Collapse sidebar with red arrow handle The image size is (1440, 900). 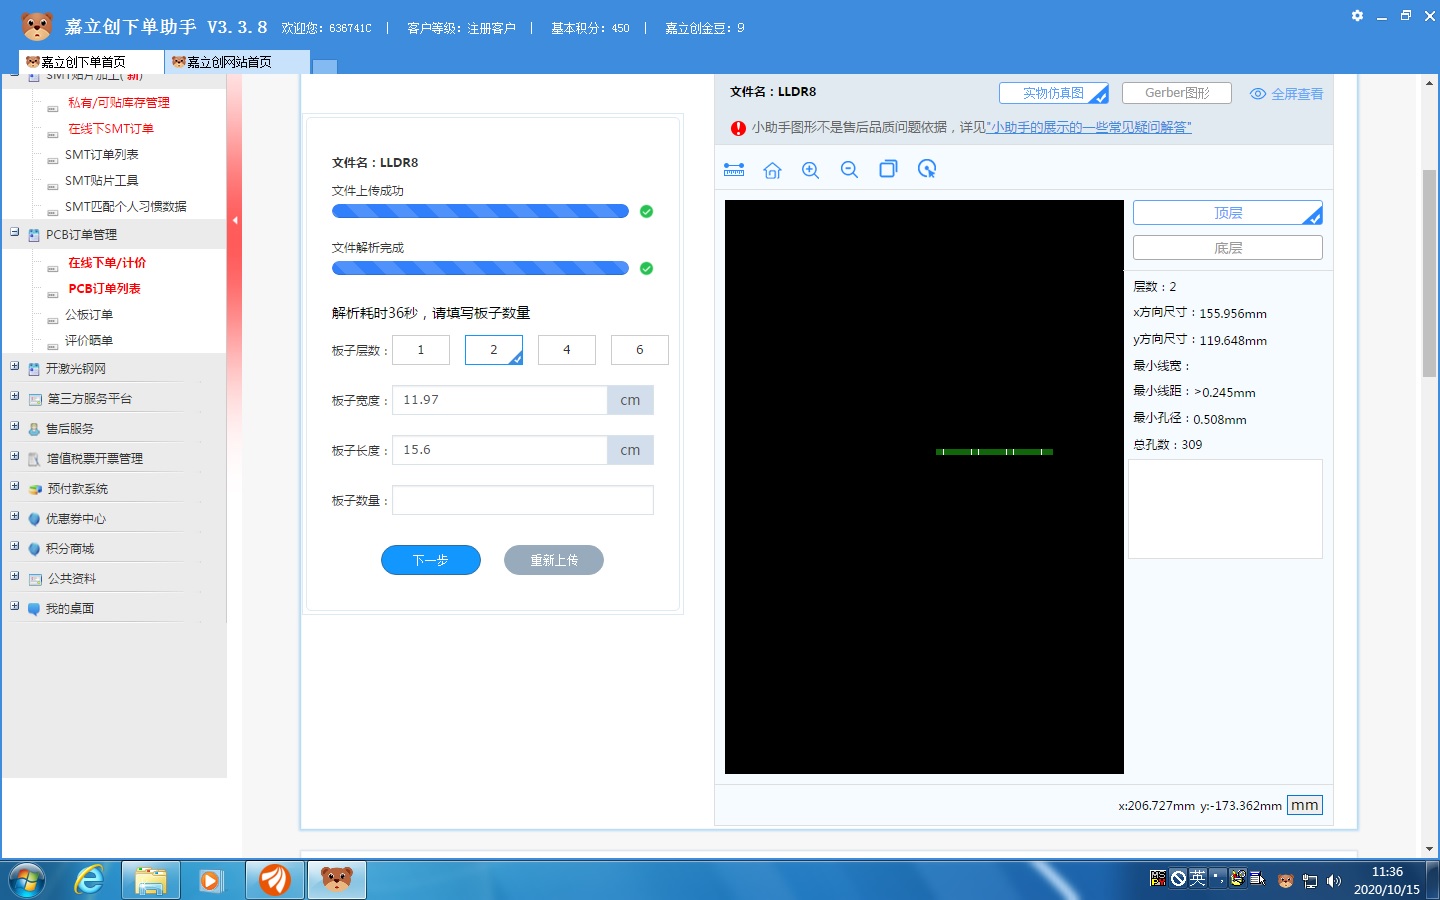(235, 220)
